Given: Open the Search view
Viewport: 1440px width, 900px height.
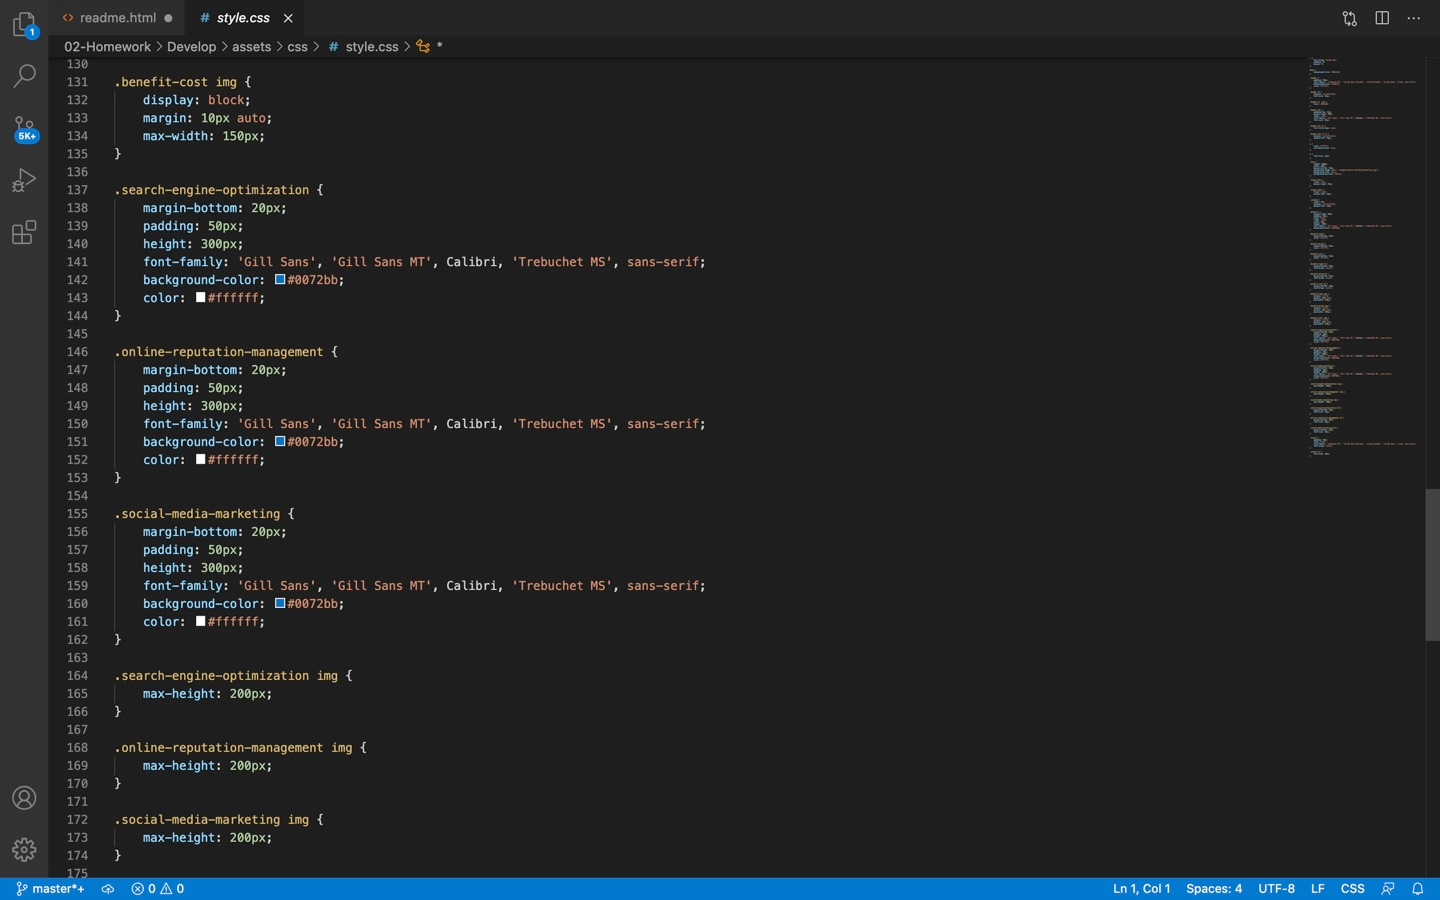Looking at the screenshot, I should click(24, 75).
